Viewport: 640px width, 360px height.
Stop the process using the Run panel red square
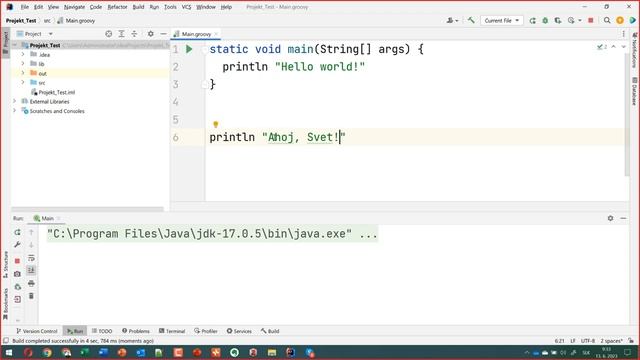pyautogui.click(x=17, y=261)
